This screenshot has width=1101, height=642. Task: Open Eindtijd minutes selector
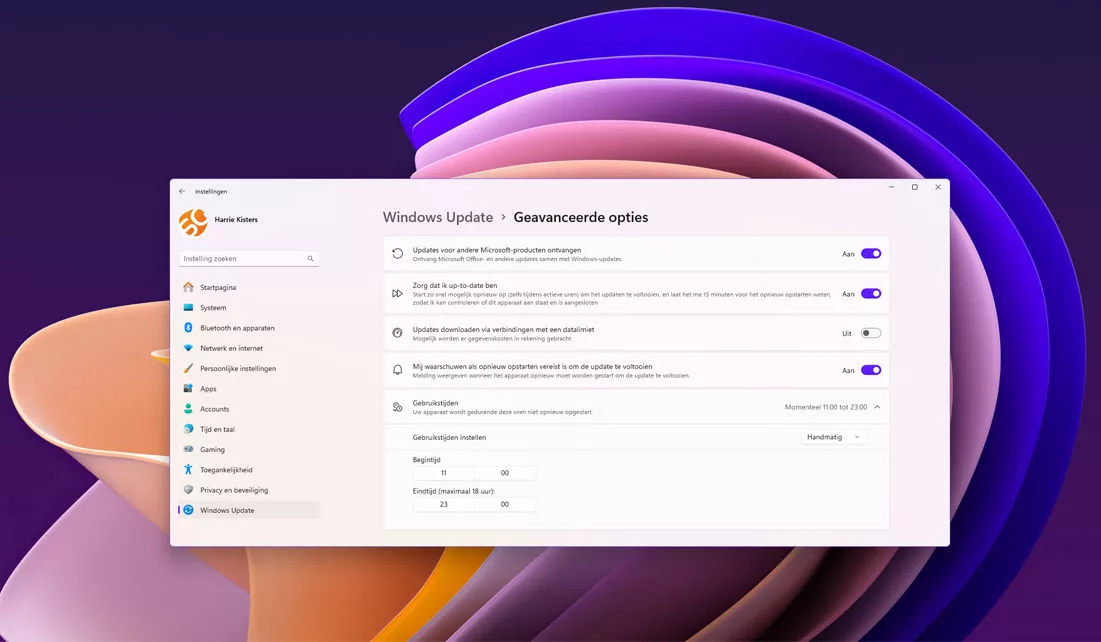click(x=504, y=504)
